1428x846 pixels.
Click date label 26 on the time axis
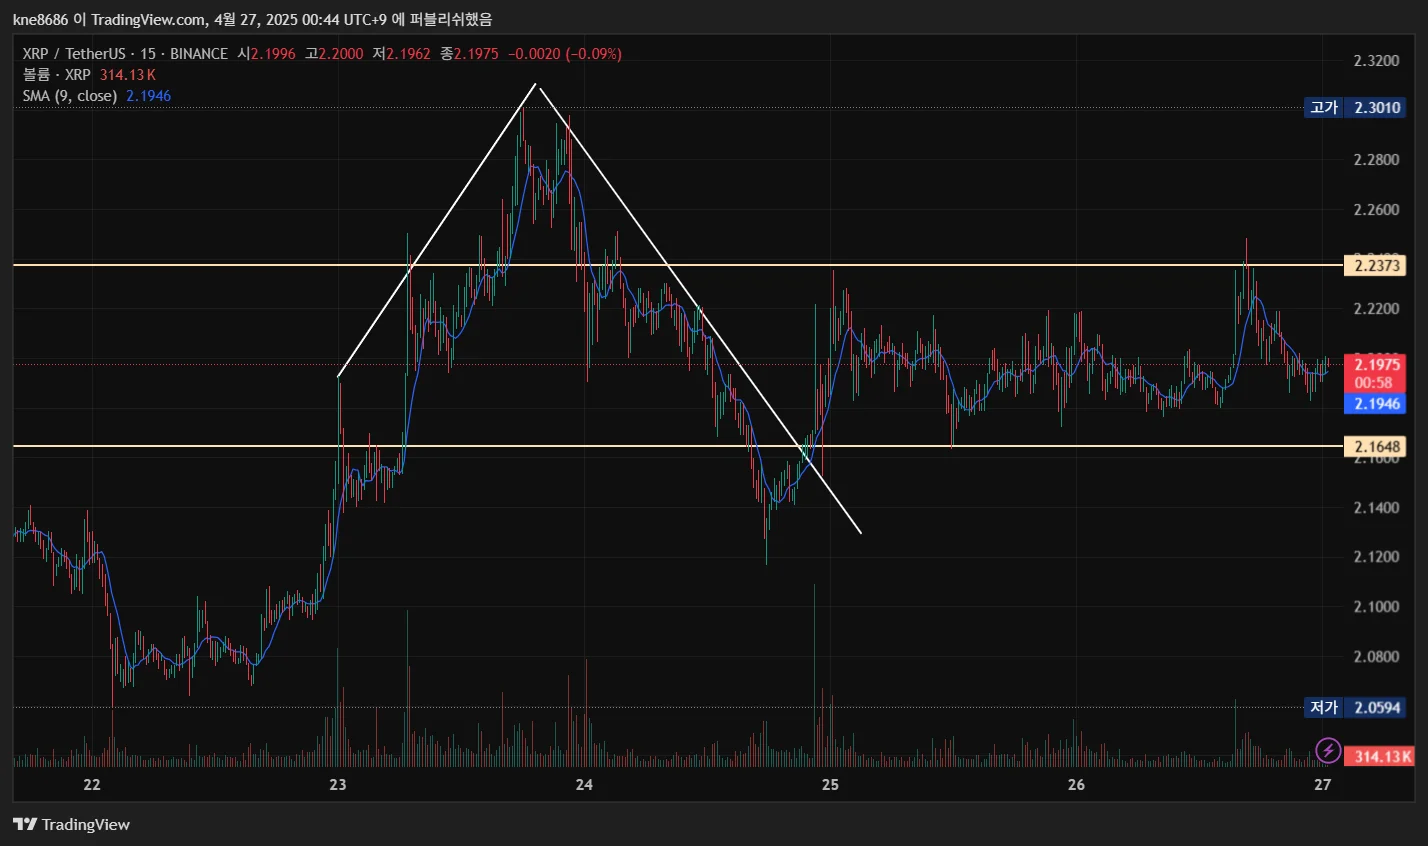coord(1076,785)
